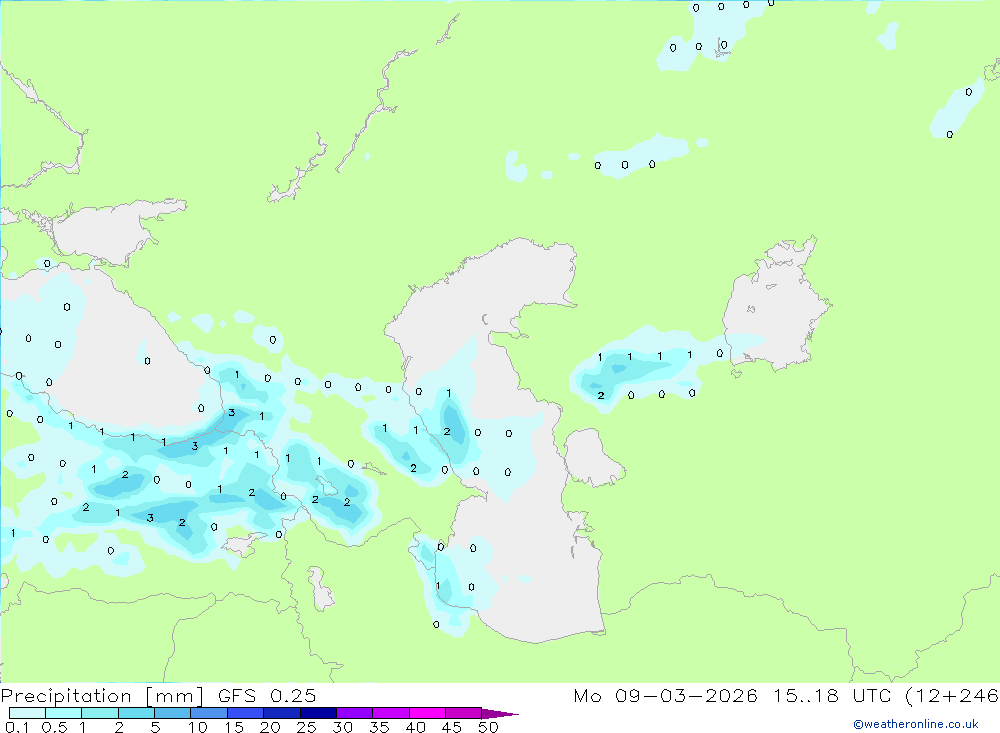Click the legend swatch between 25 and 30
1000x733 pixels.
click(318, 713)
